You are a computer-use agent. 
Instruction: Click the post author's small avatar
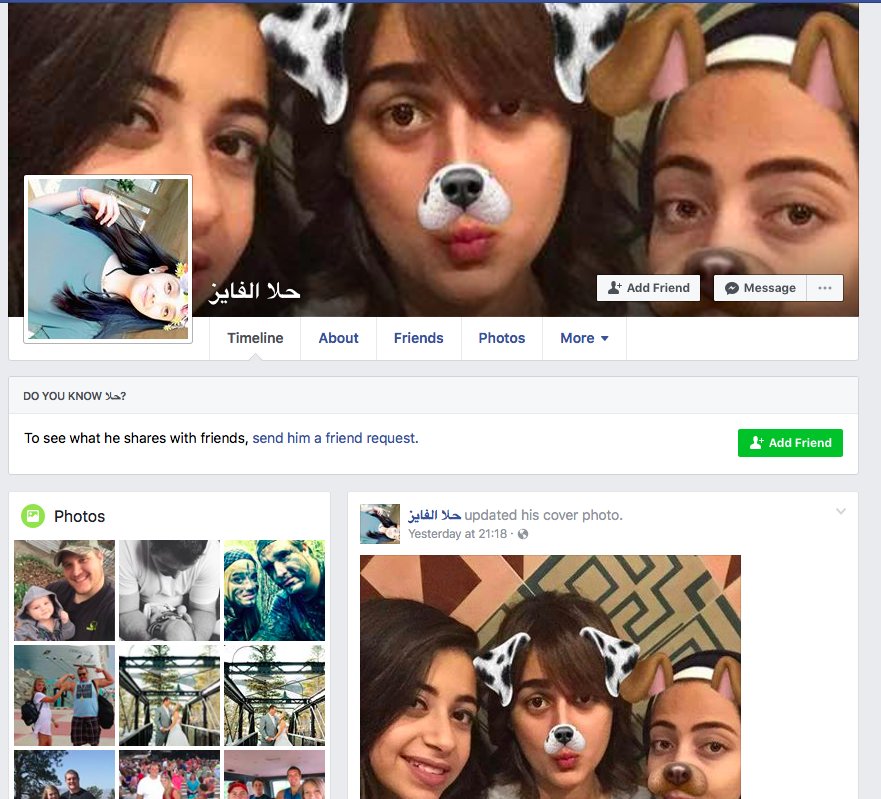click(x=380, y=524)
